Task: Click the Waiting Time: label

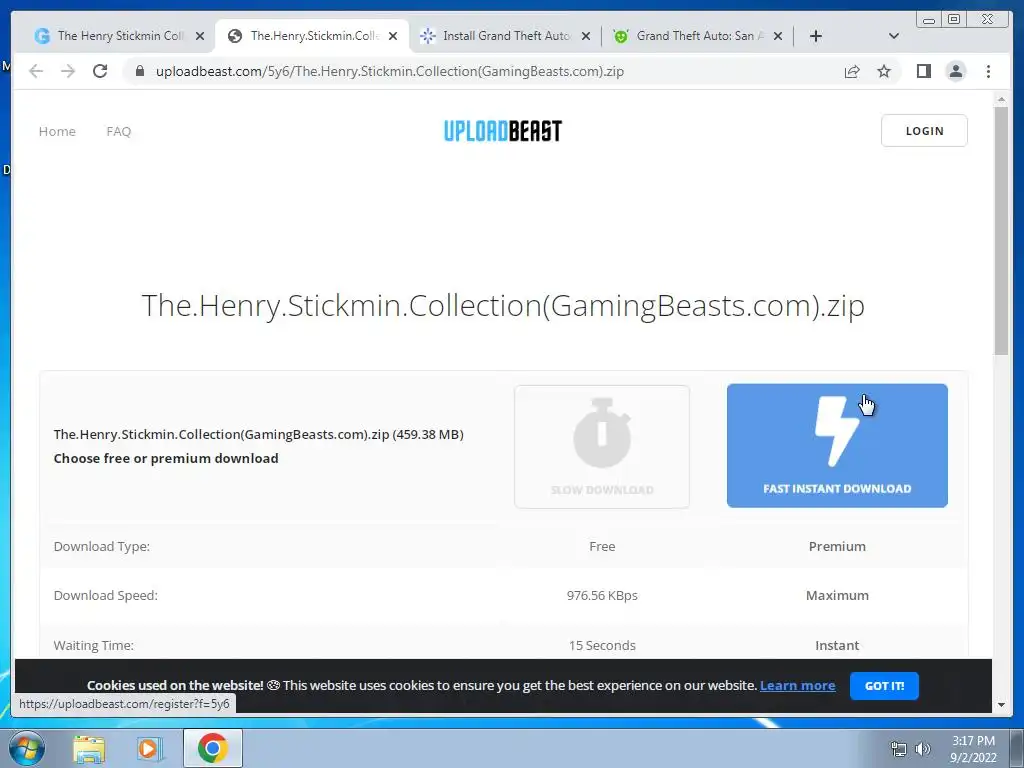Action: point(93,645)
